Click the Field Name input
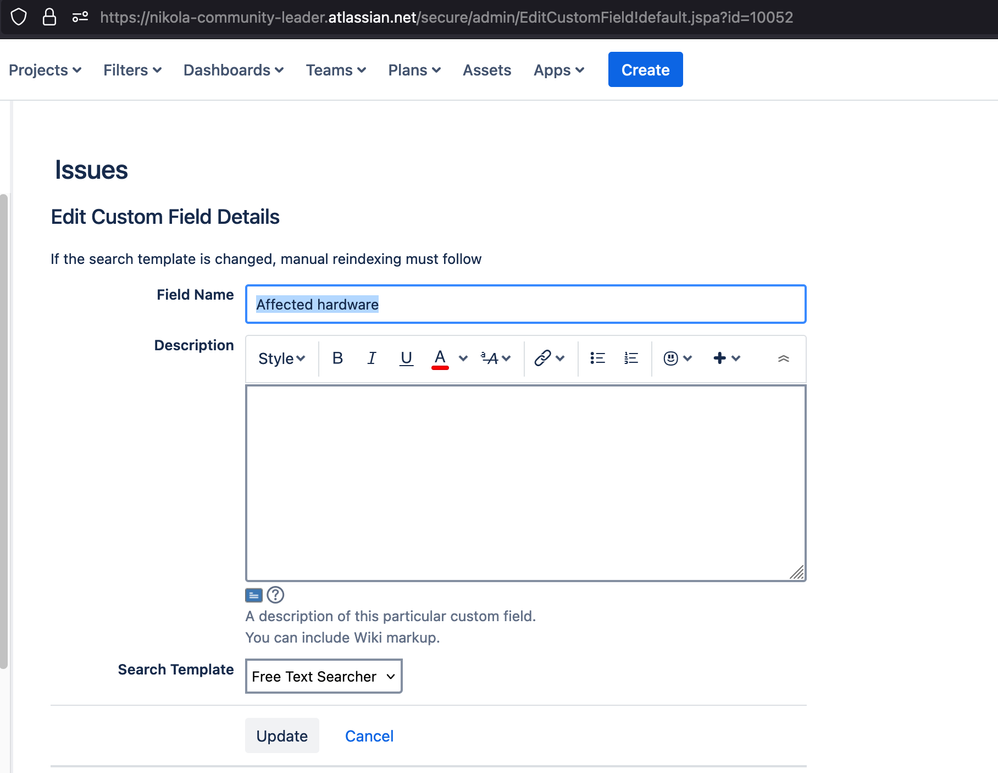Viewport: 998px width, 773px height. (x=526, y=304)
